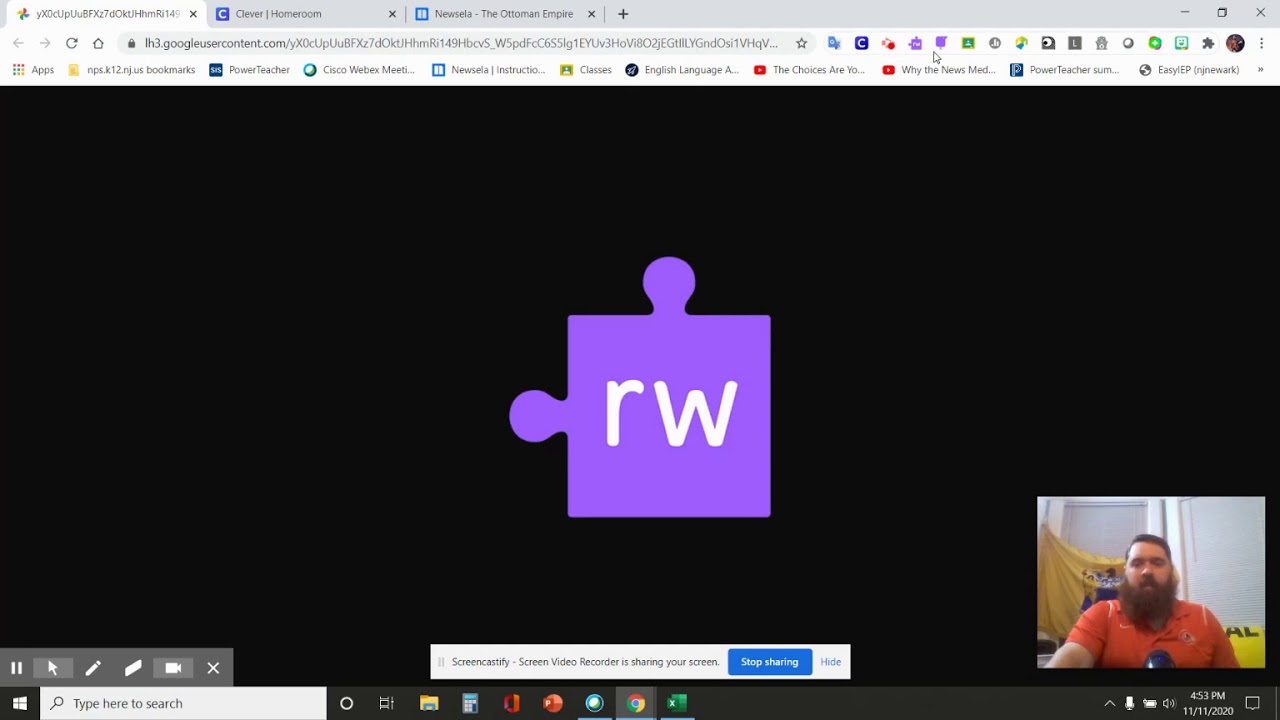Image resolution: width=1280 pixels, height=720 pixels.
Task: Open the PowerTeacher sum... bookmark
Action: coord(1064,70)
